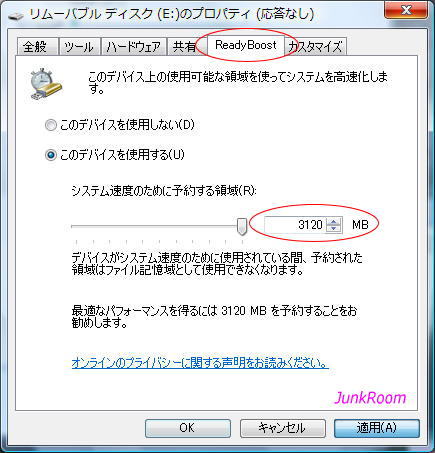Click the キャンセル button

coord(283,428)
